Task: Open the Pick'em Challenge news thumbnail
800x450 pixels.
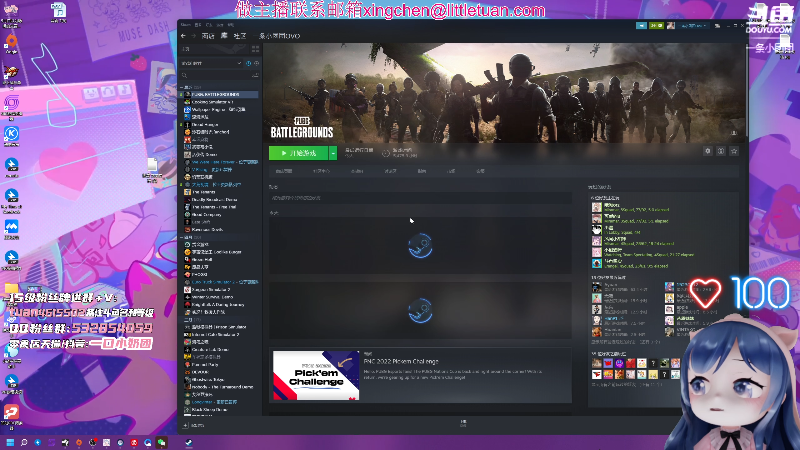Action: pyautogui.click(x=316, y=375)
